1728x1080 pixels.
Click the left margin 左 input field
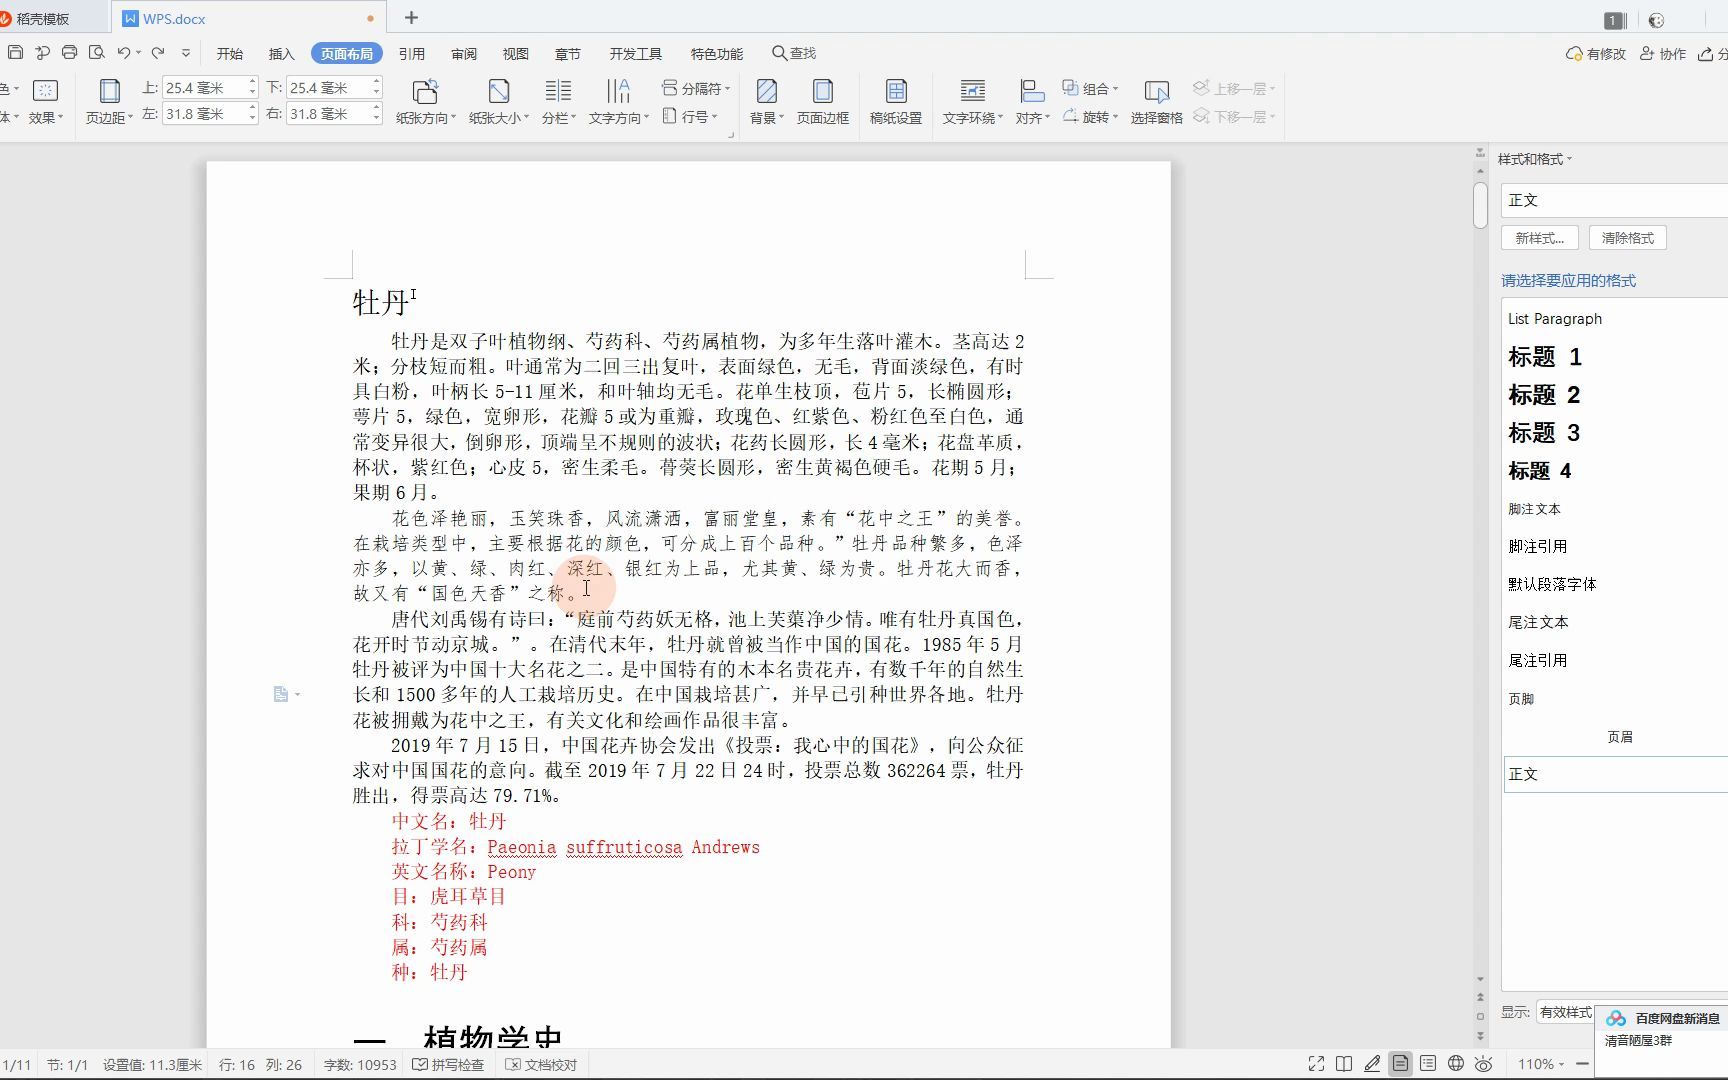click(x=204, y=114)
